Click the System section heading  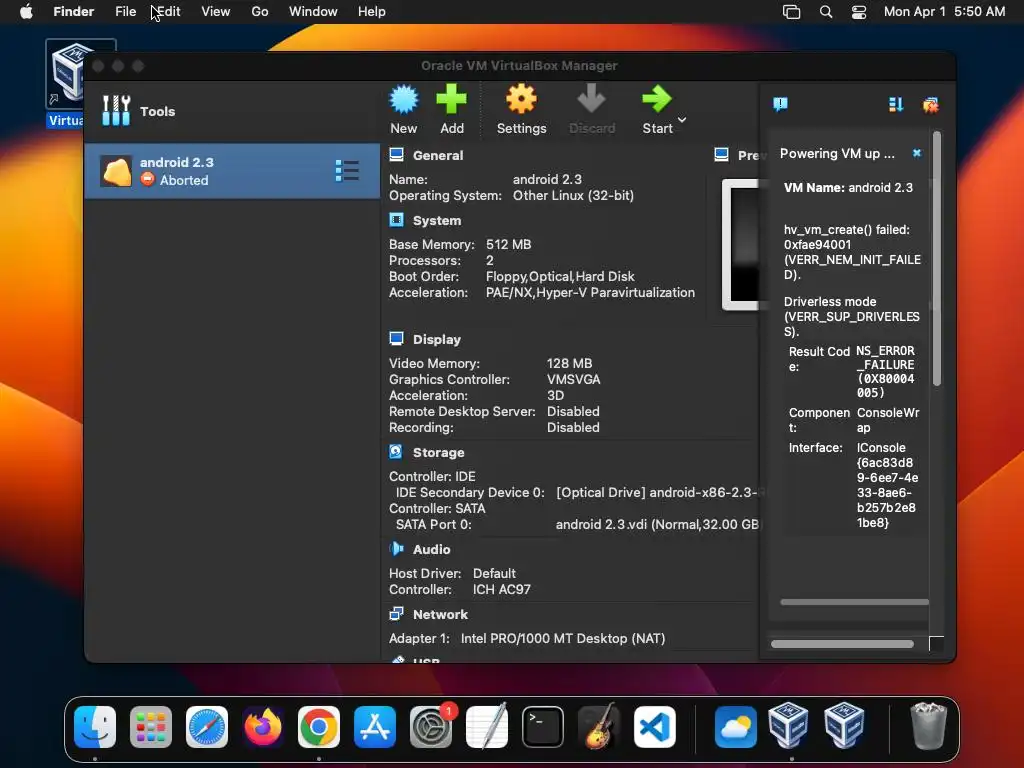coord(437,221)
